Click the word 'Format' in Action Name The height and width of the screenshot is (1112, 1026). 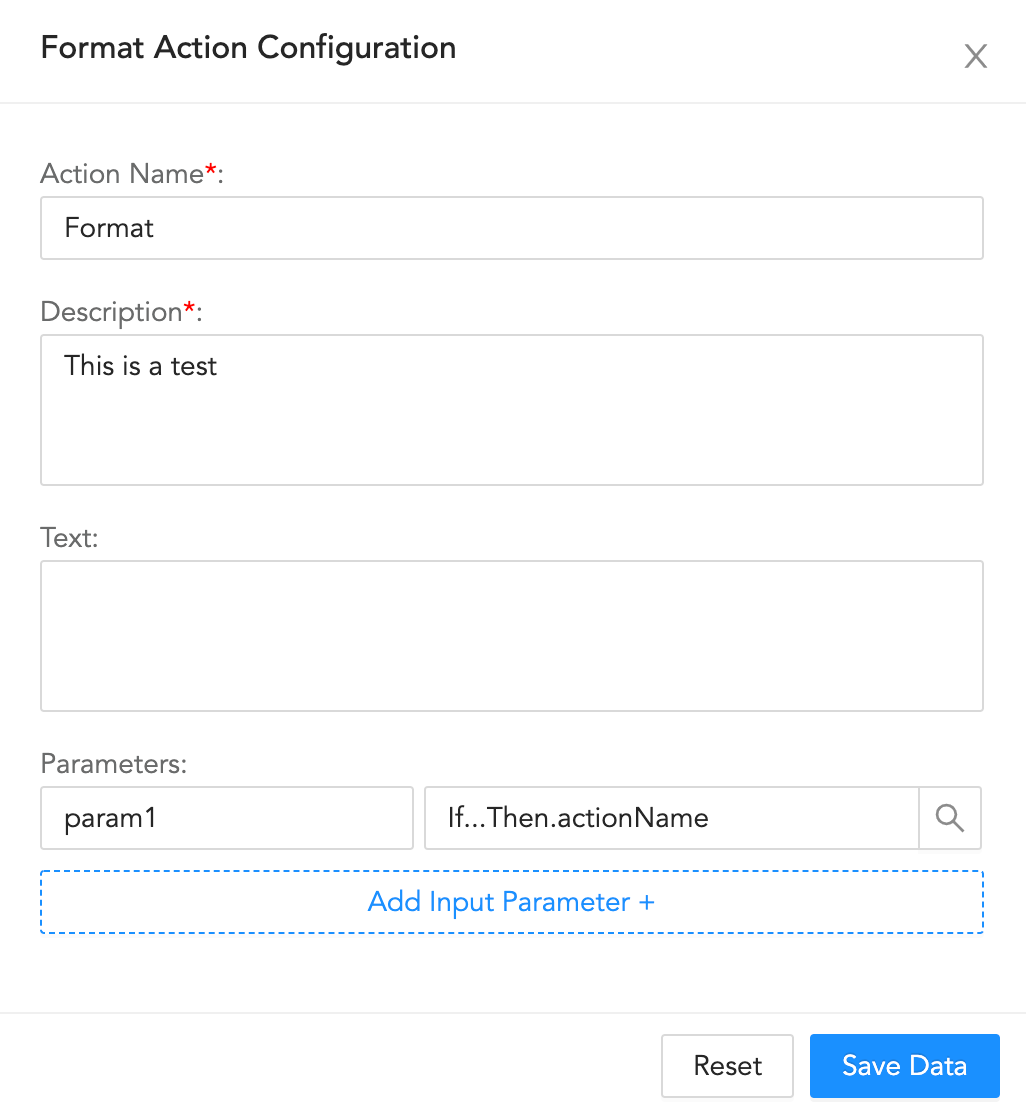click(109, 228)
